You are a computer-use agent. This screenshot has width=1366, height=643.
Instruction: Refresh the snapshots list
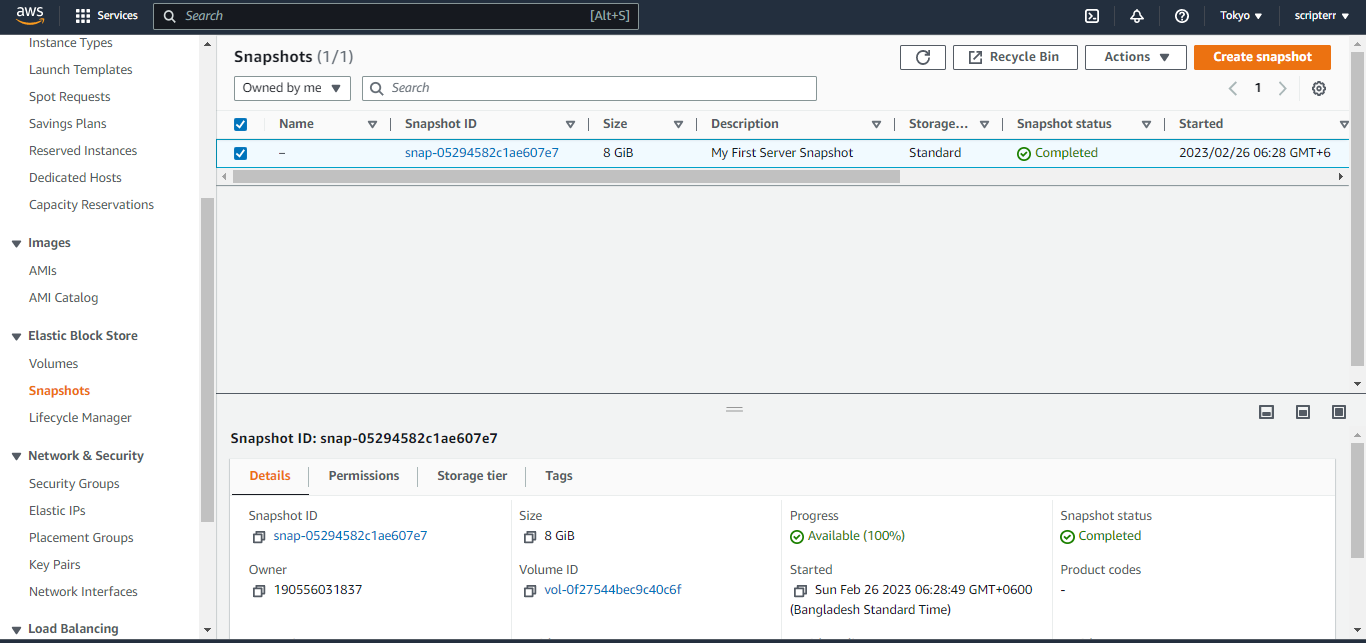[923, 57]
